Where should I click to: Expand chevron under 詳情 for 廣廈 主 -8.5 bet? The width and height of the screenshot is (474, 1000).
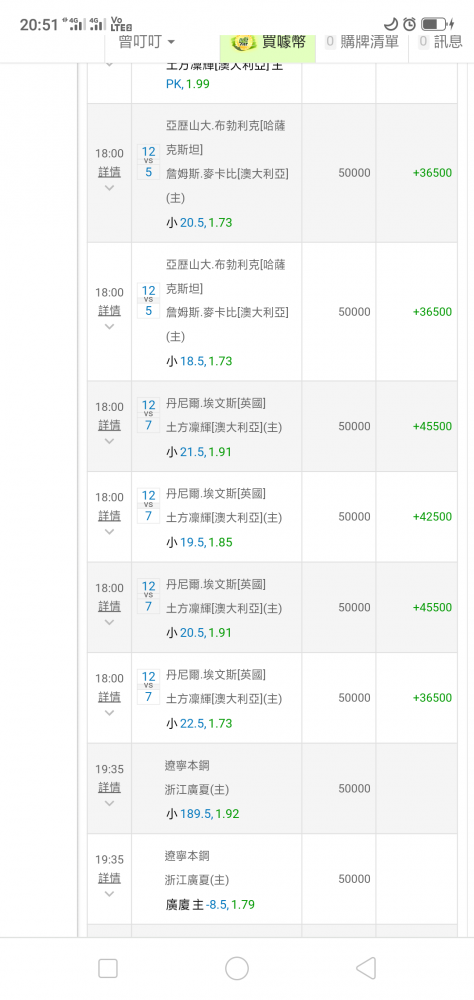[109, 894]
